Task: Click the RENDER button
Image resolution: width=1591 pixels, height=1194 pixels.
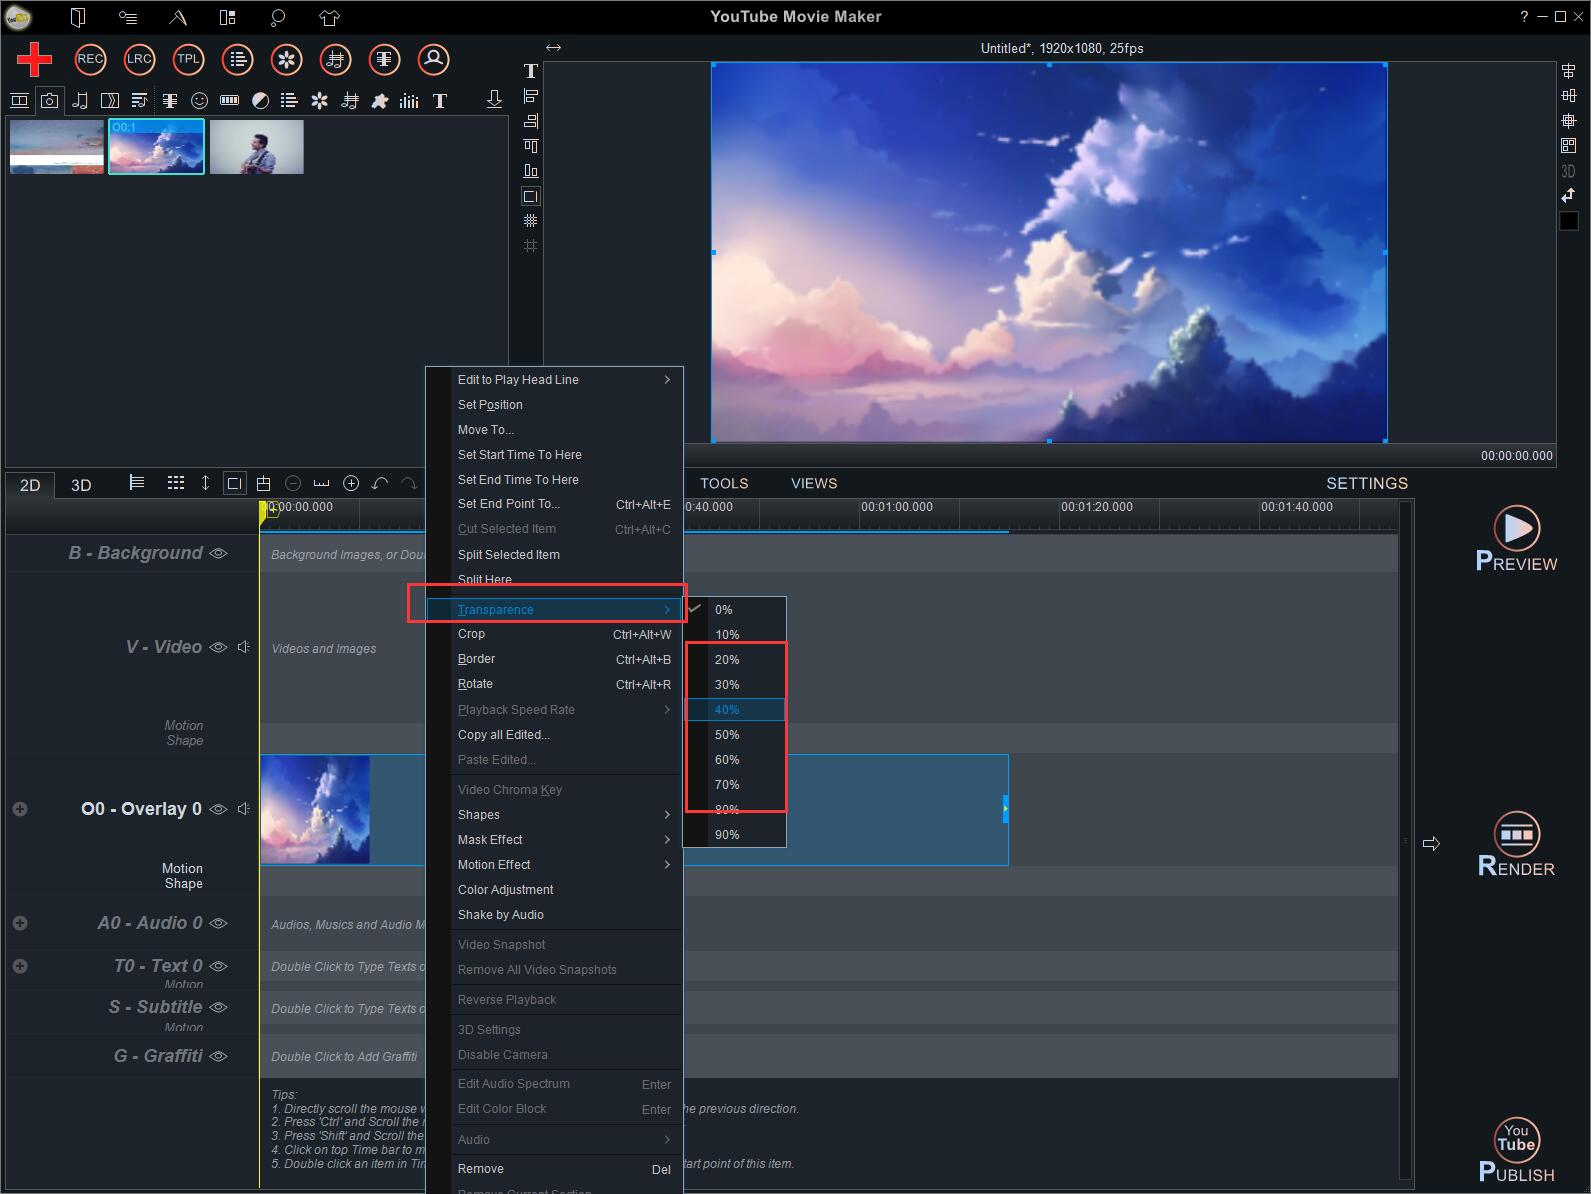Action: [x=1516, y=845]
